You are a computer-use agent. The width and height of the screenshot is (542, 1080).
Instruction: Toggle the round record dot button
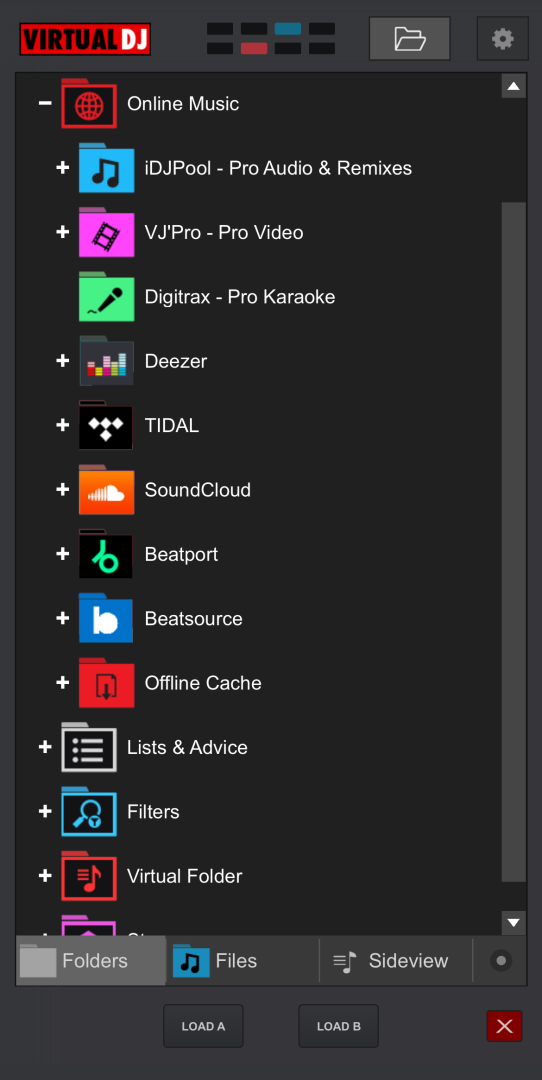point(501,960)
